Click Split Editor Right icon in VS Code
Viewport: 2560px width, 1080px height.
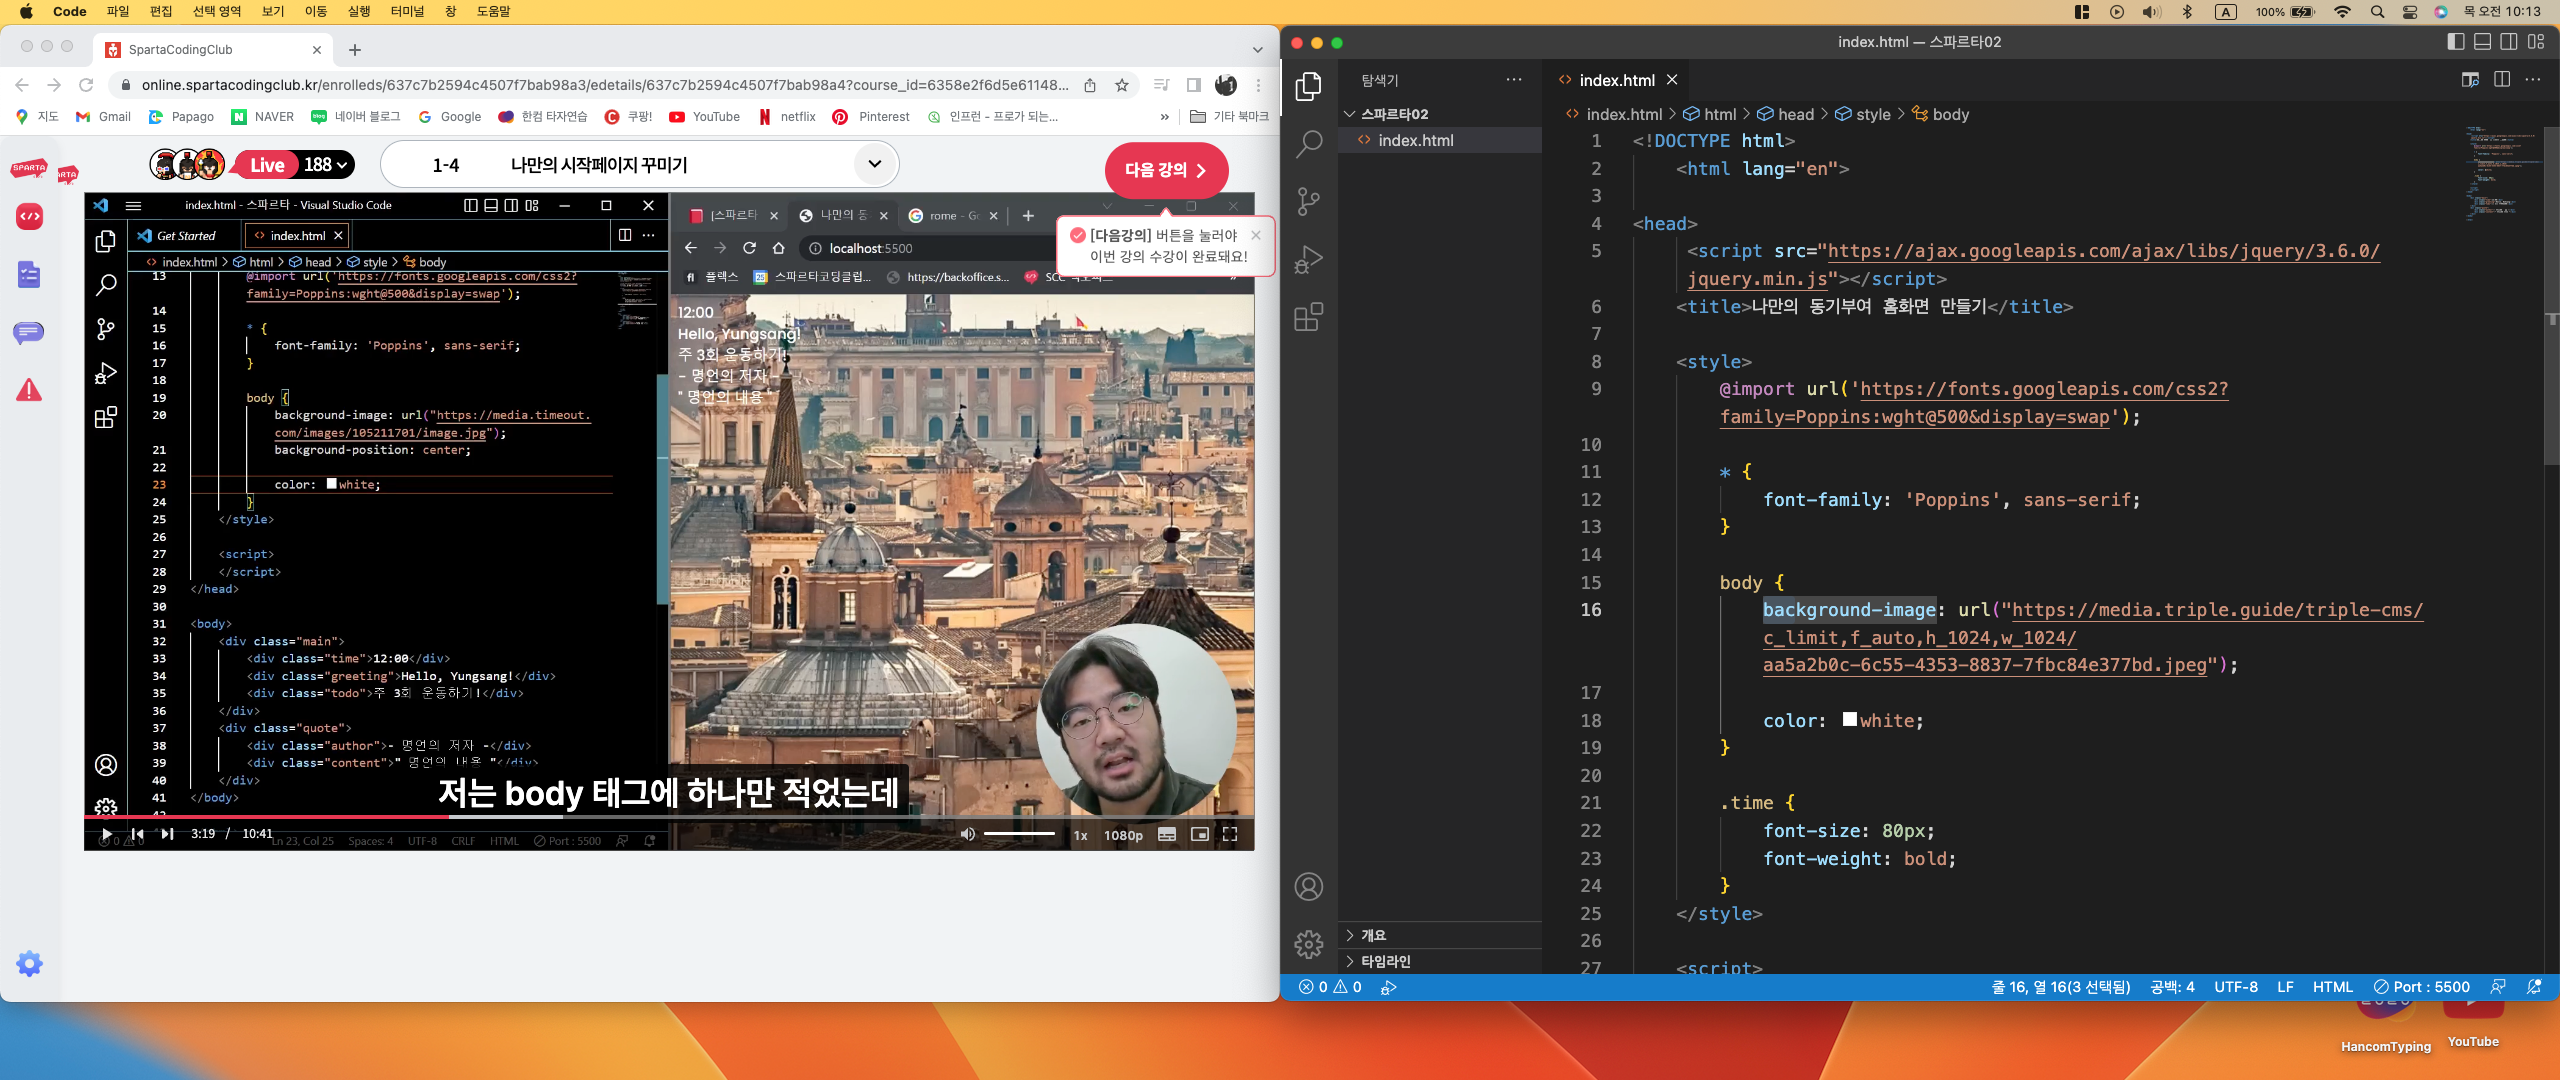coord(2502,80)
